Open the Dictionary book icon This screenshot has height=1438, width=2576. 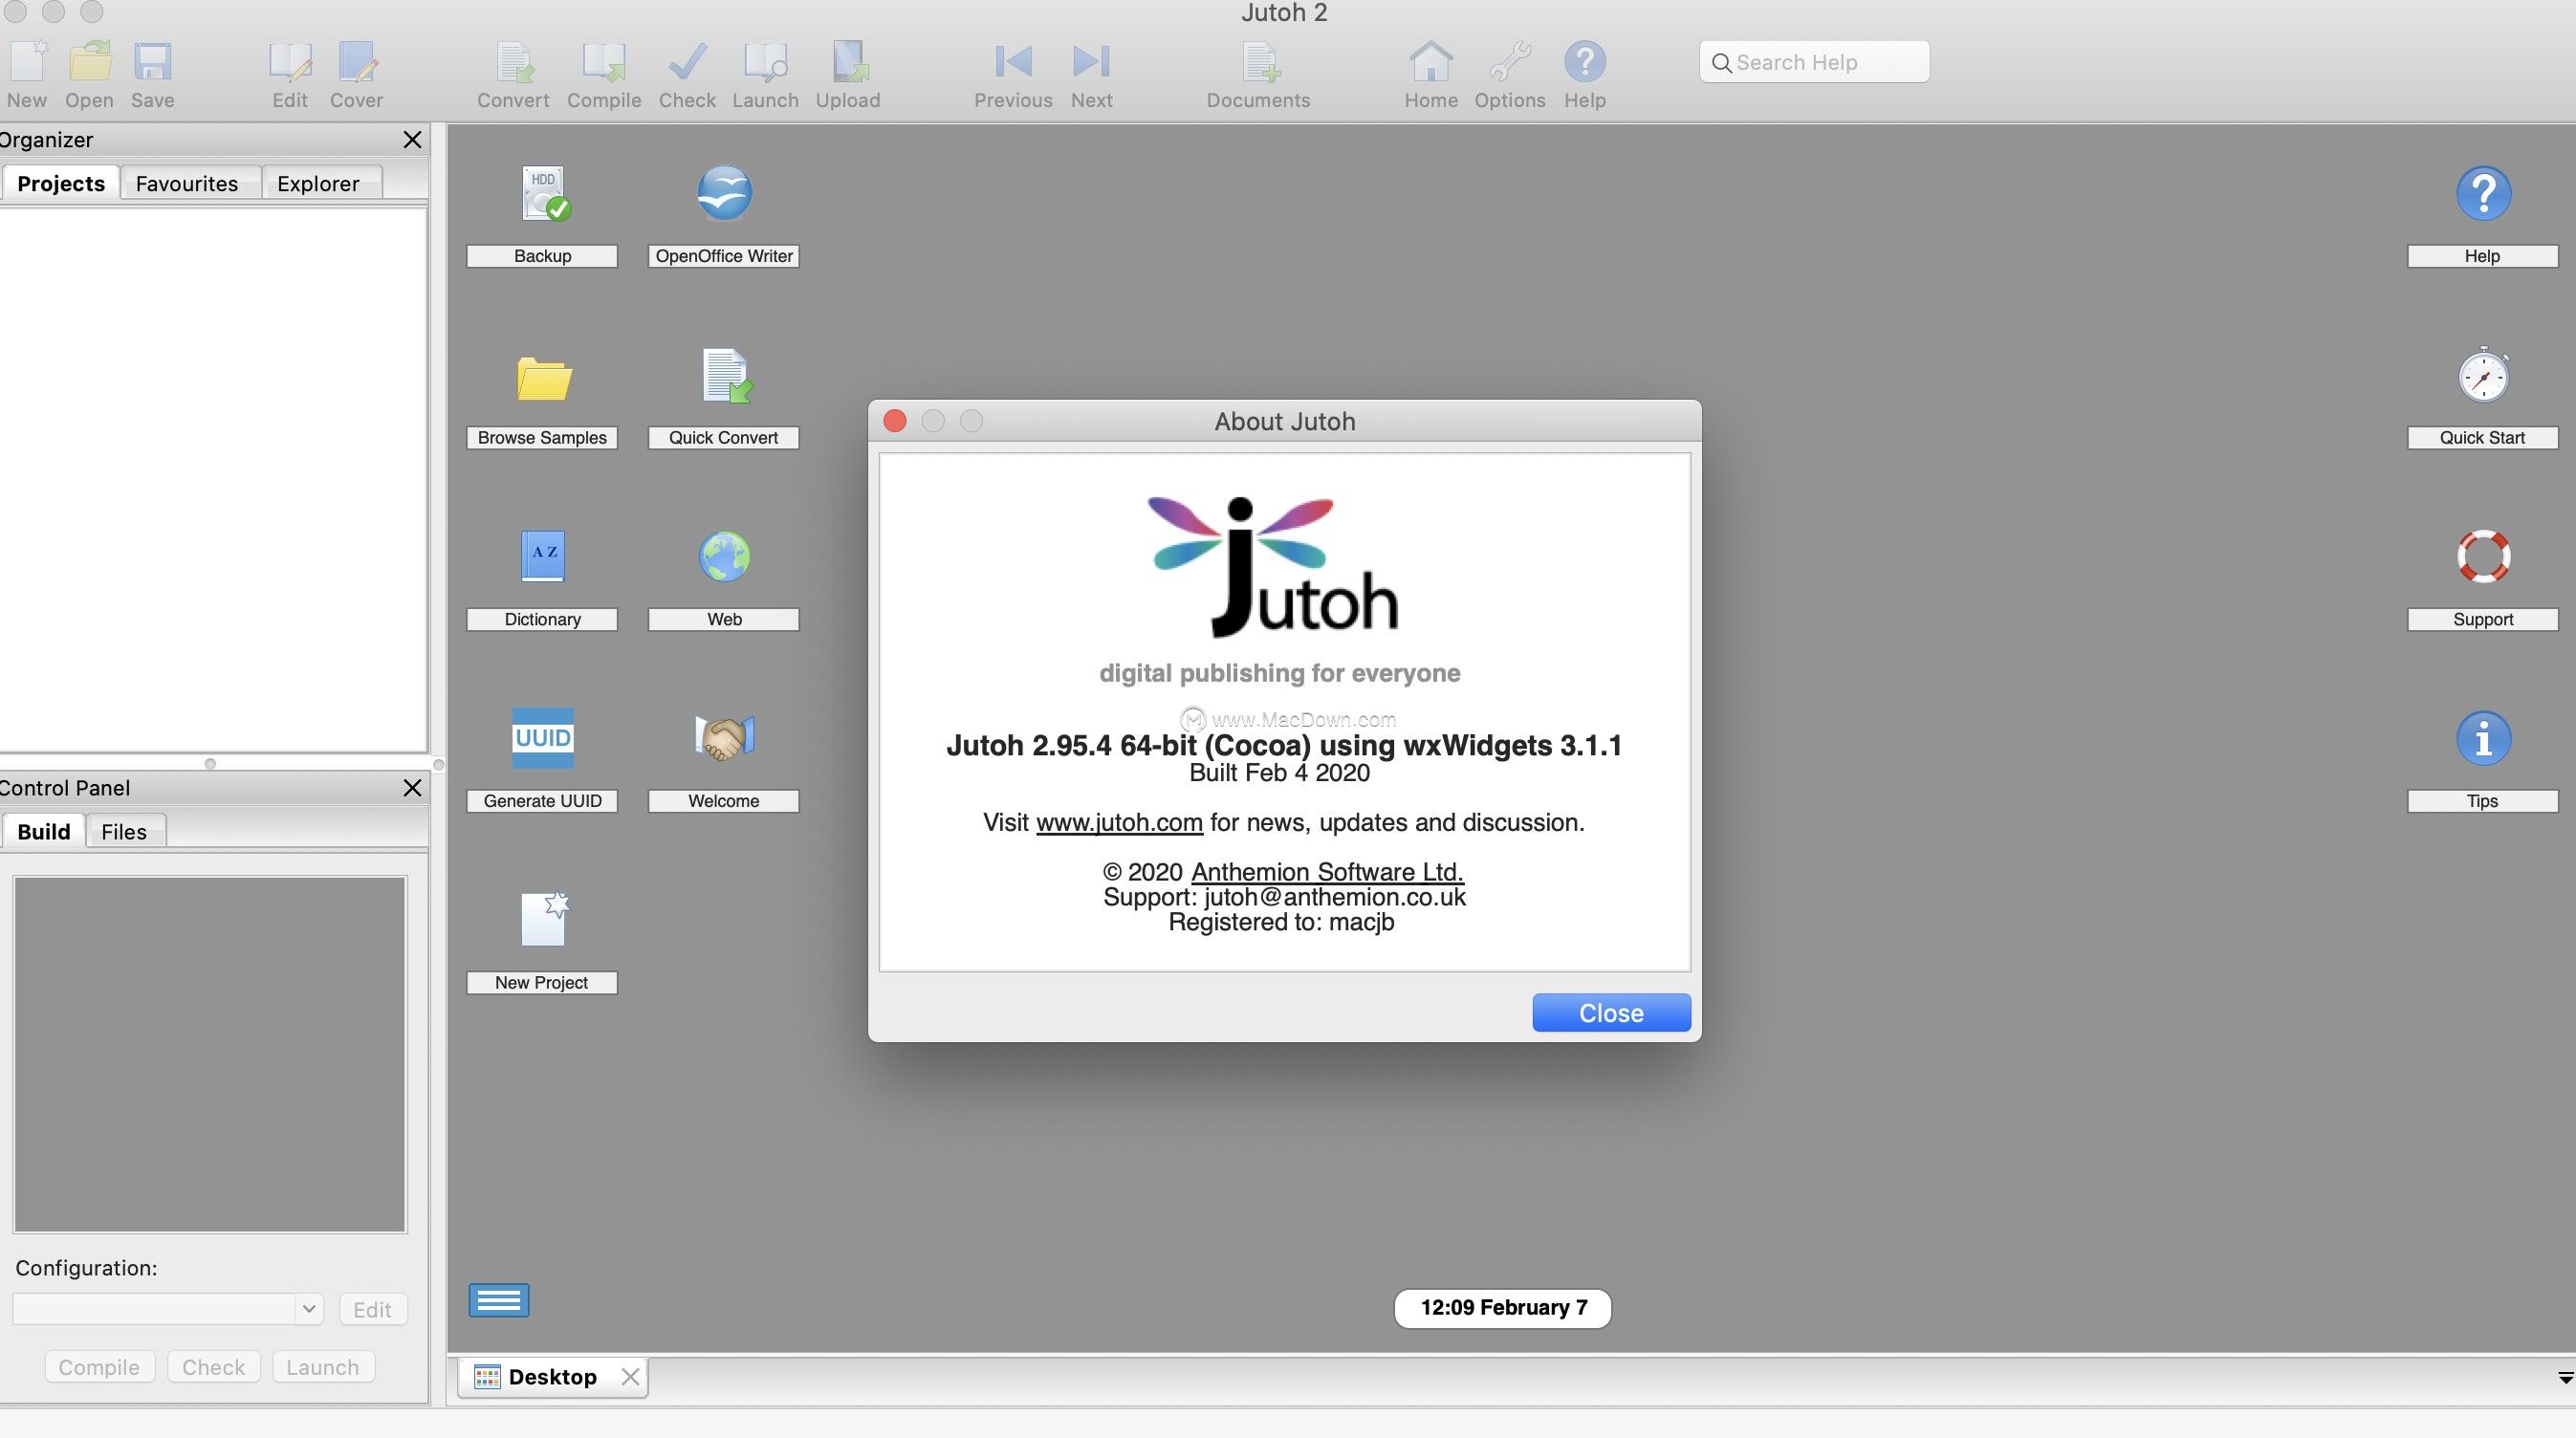543,556
